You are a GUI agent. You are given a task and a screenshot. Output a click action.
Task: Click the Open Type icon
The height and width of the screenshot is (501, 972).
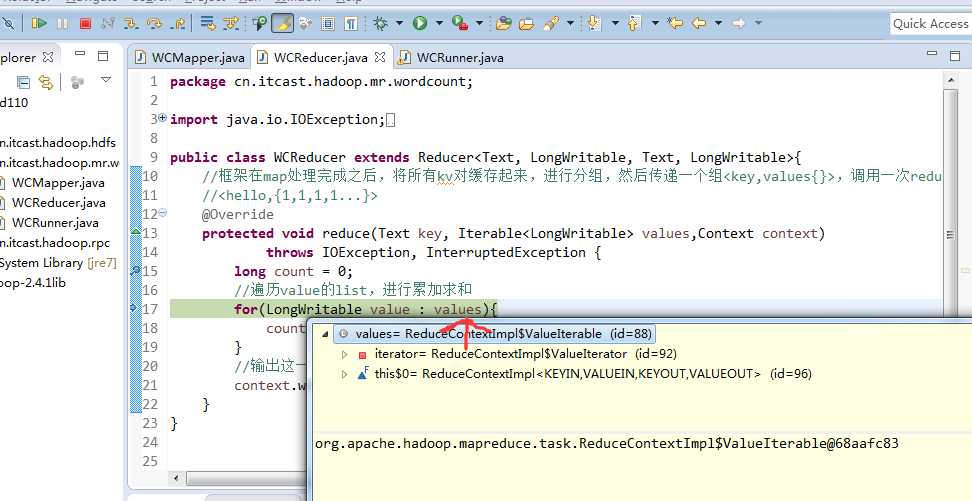(503, 24)
